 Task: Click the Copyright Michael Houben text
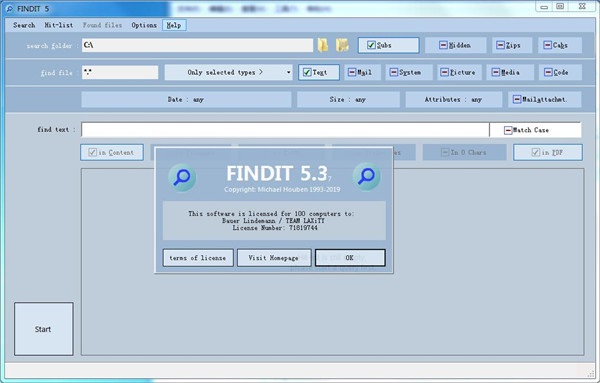(x=282, y=189)
